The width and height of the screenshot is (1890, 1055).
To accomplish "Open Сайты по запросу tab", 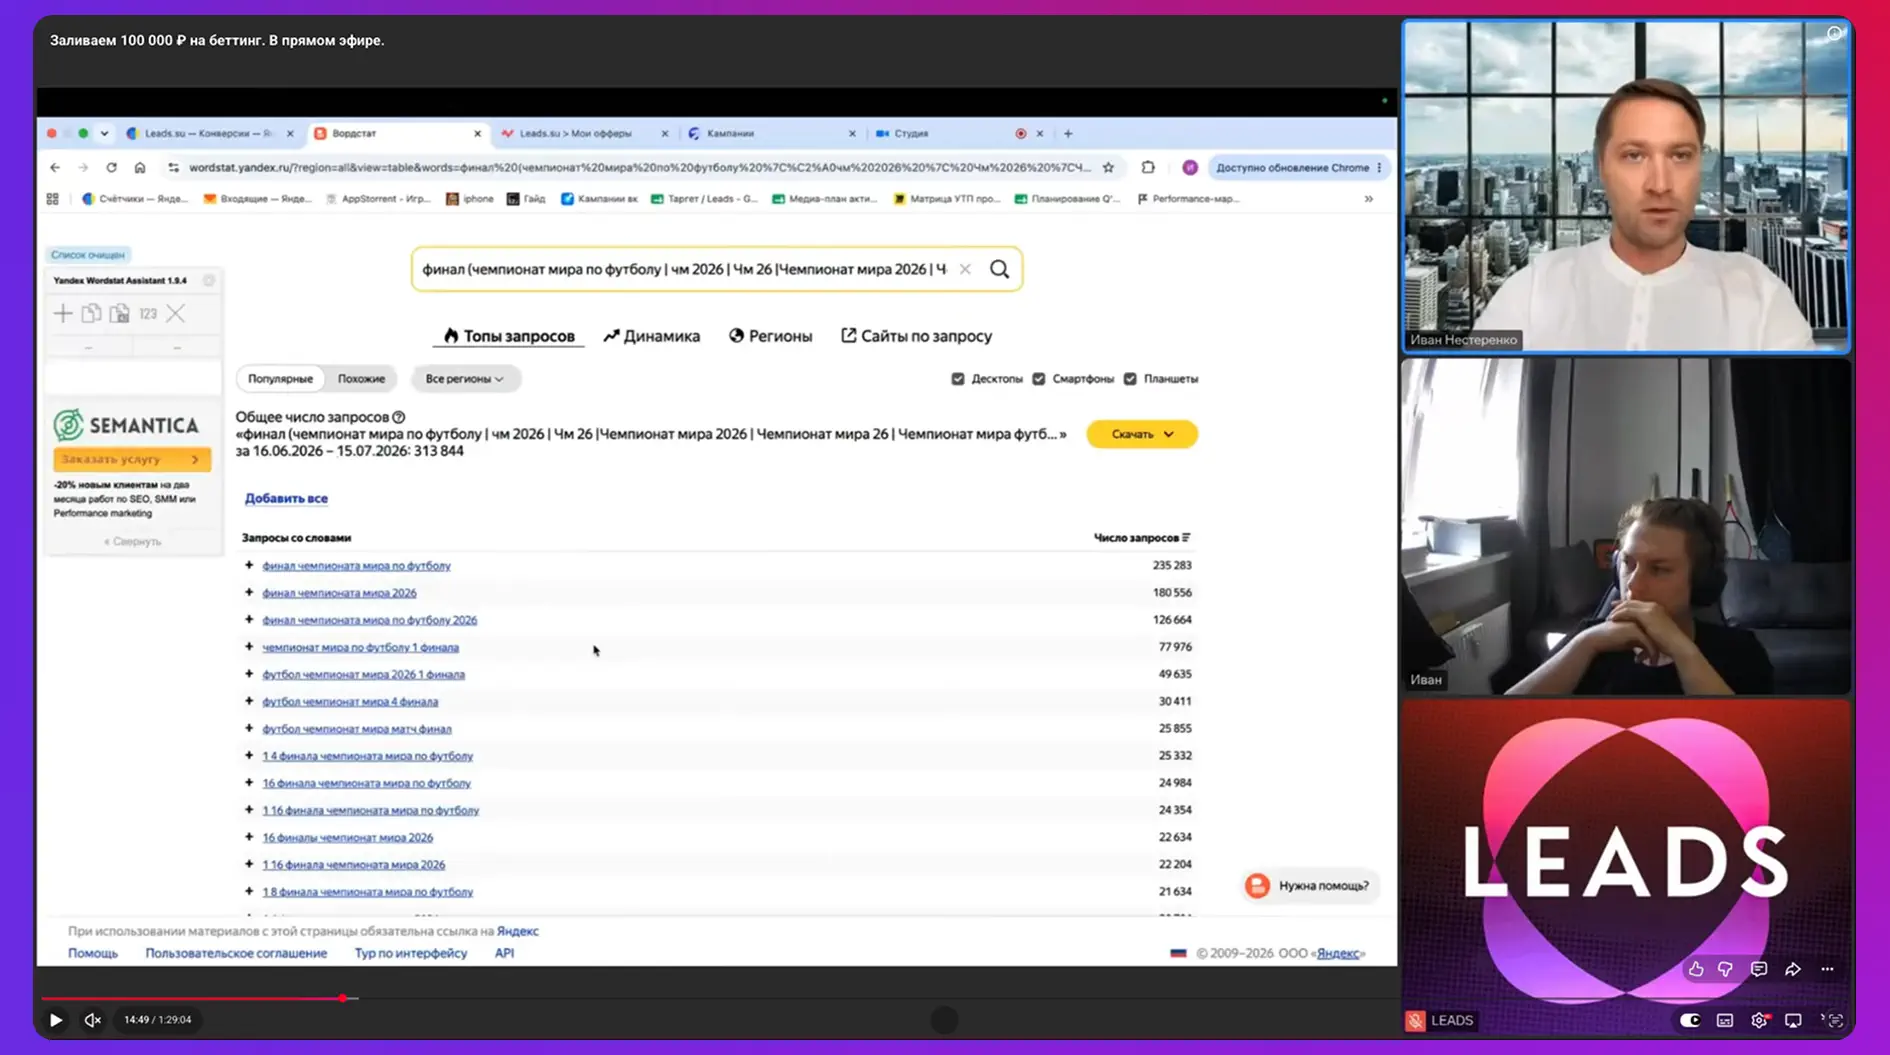I will [916, 336].
